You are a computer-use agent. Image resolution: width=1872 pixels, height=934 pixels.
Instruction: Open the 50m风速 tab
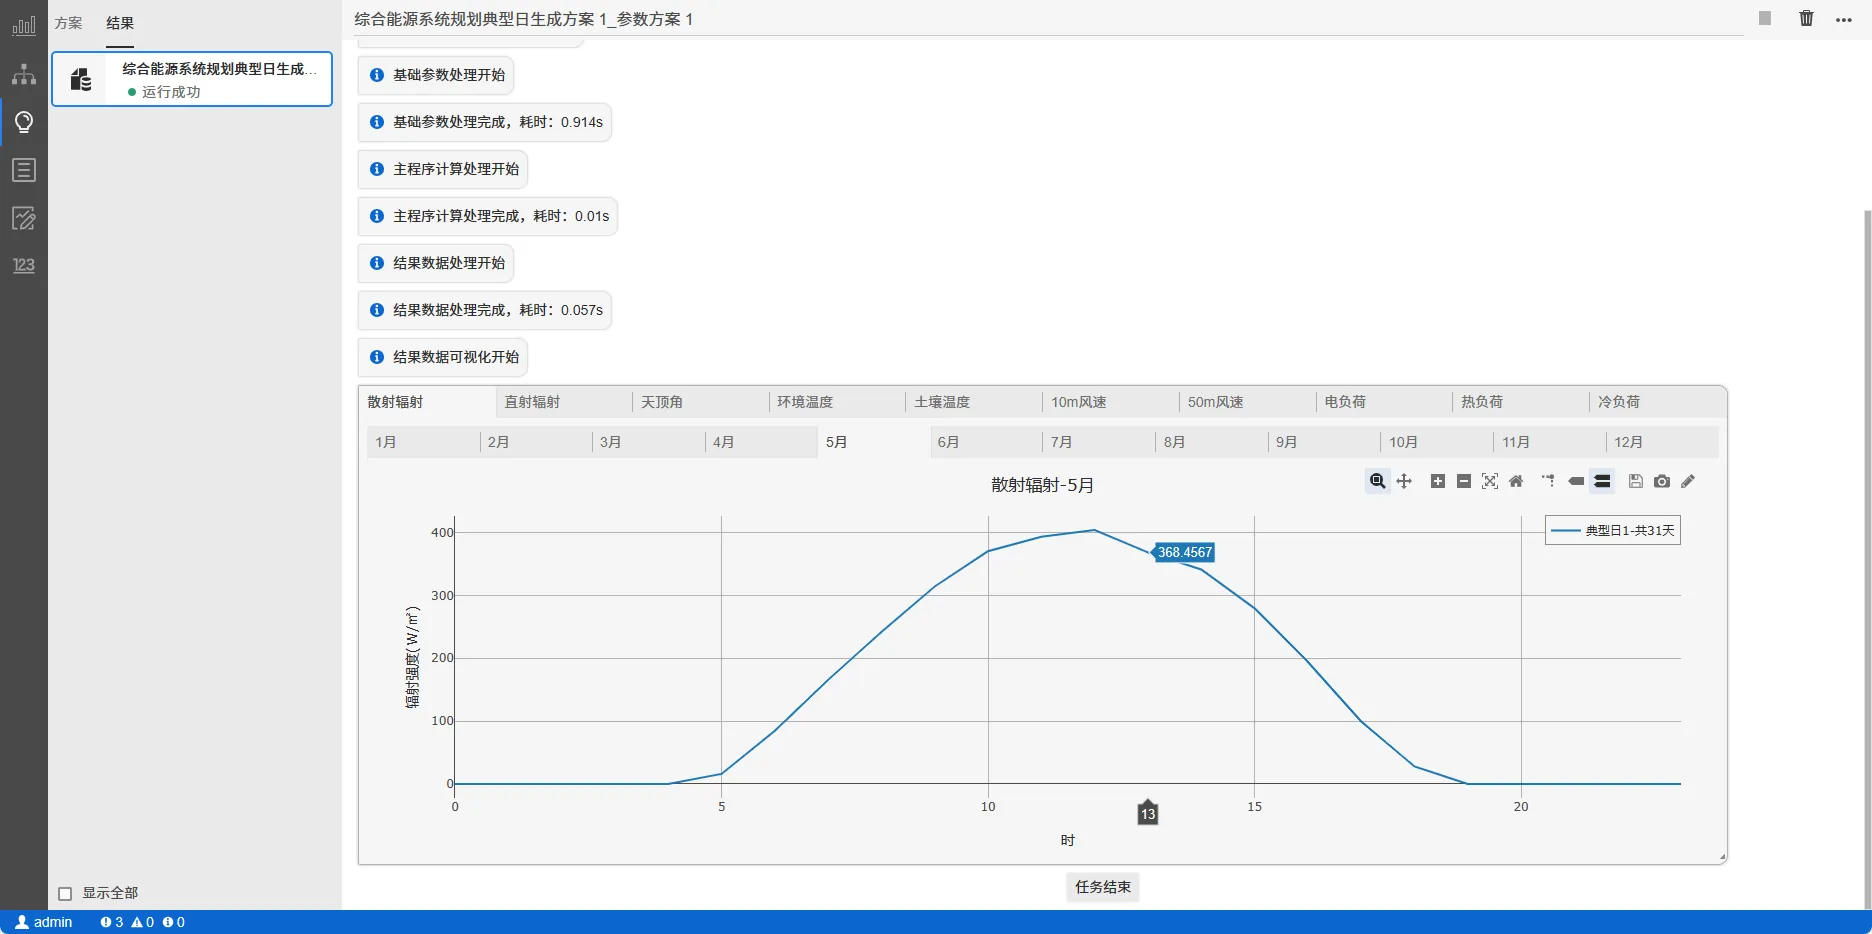(1248, 402)
